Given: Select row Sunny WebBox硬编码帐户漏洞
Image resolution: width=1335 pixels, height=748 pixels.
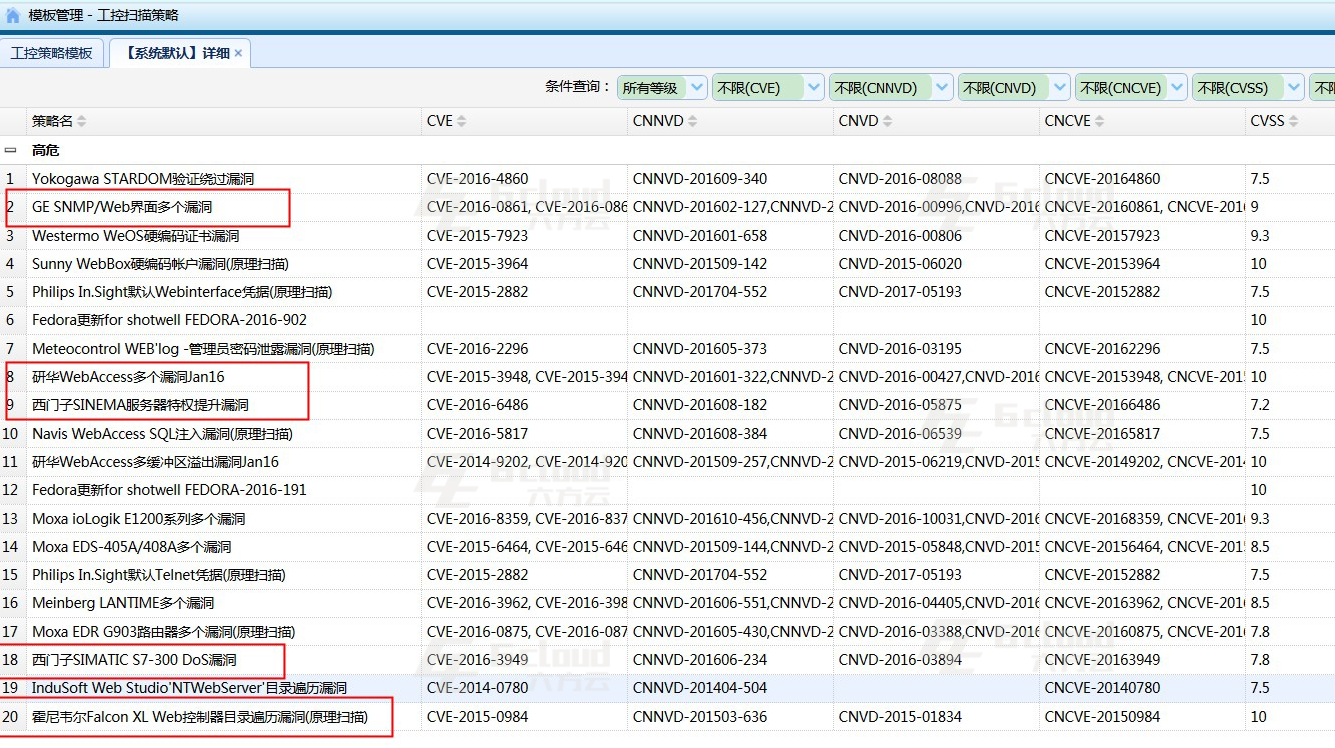Looking at the screenshot, I should click(x=667, y=264).
